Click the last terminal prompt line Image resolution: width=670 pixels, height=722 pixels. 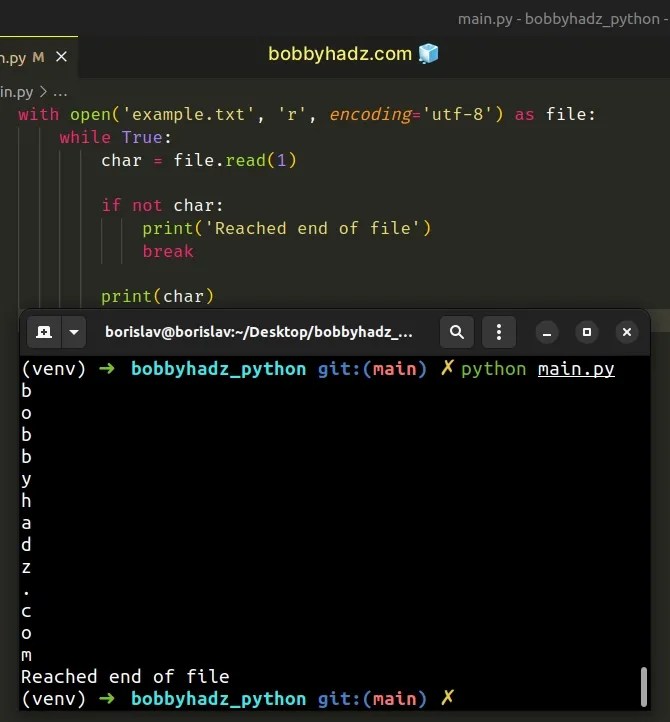click(x=238, y=699)
